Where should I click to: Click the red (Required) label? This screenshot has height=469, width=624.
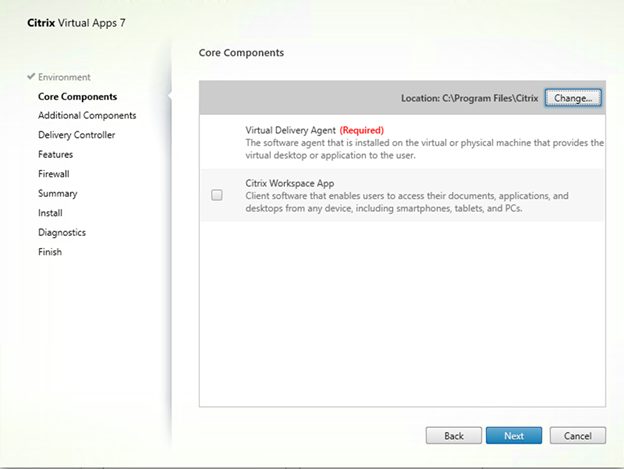[x=362, y=130]
